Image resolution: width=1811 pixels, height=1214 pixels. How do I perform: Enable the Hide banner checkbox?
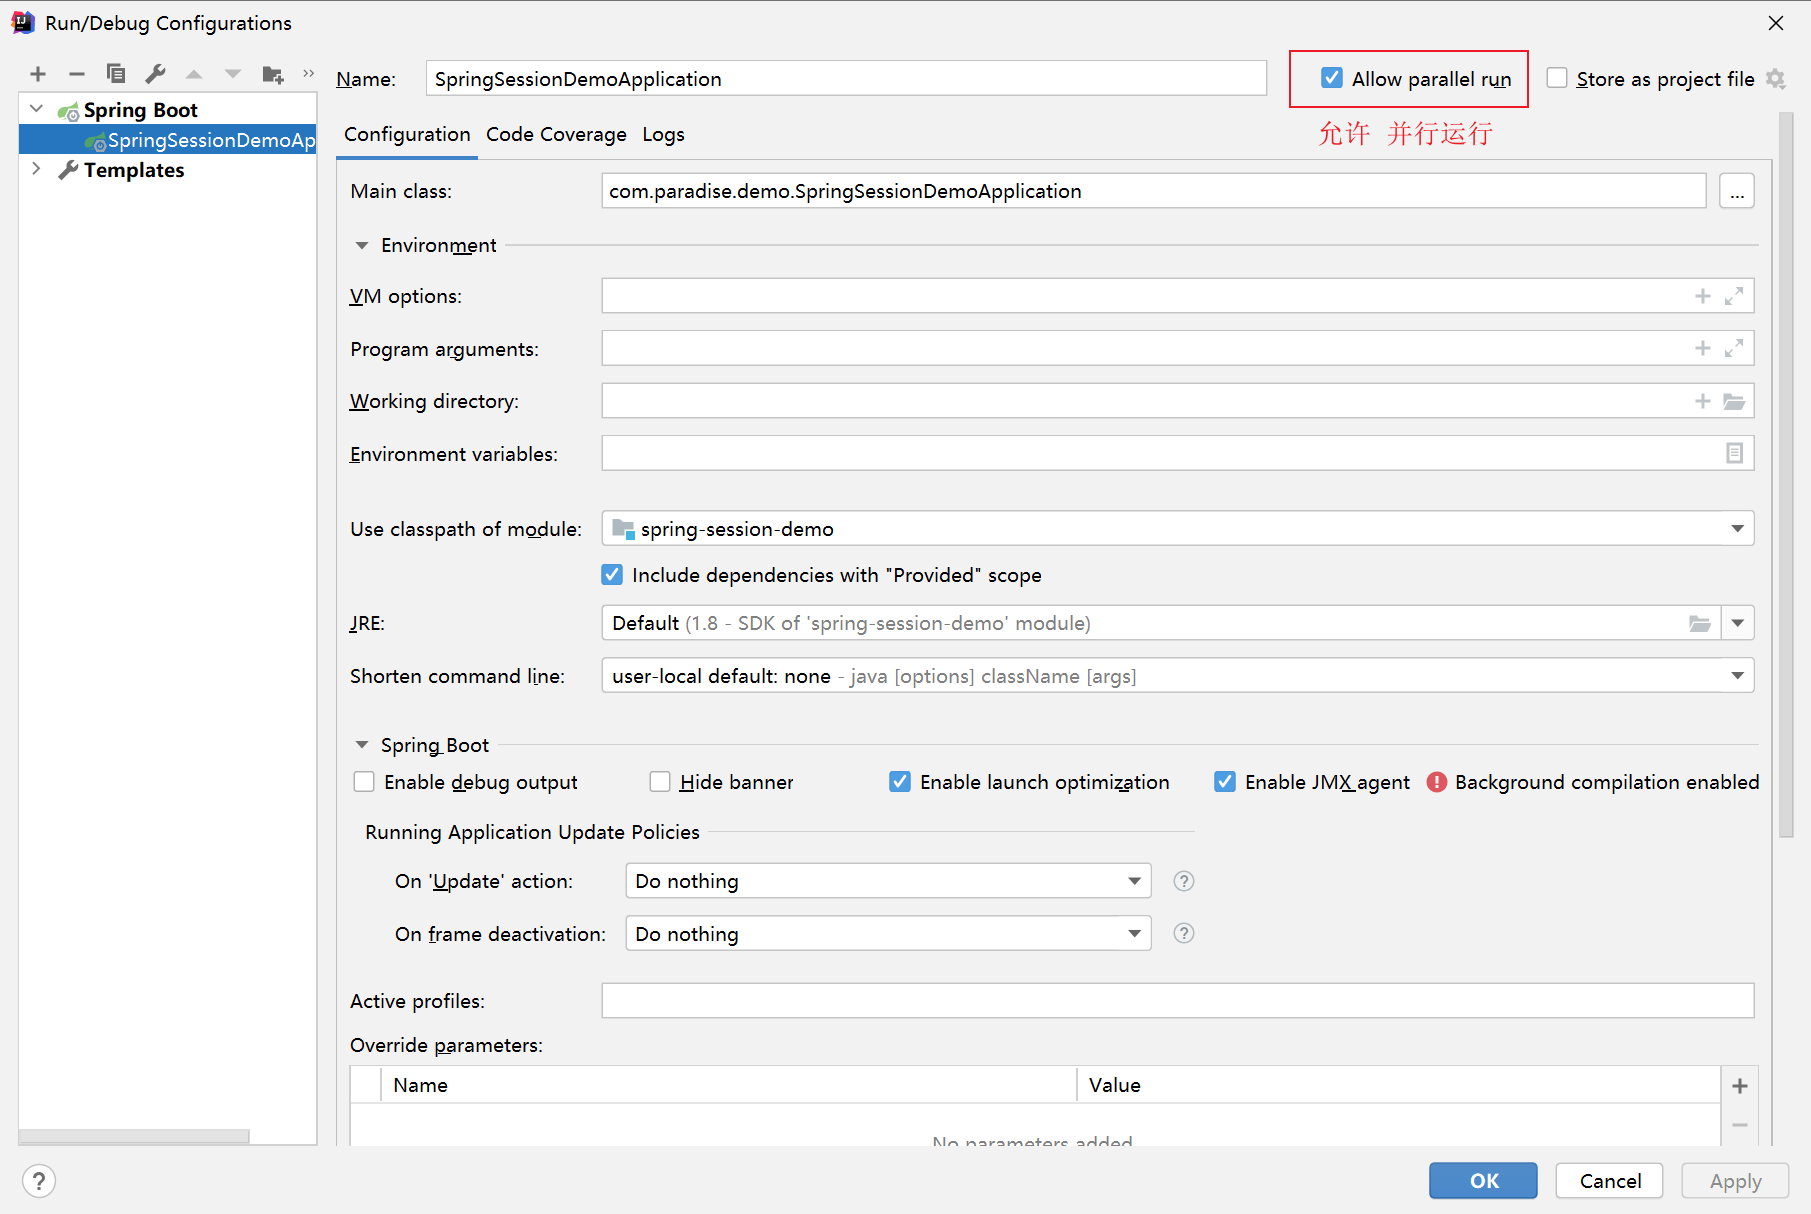(660, 782)
